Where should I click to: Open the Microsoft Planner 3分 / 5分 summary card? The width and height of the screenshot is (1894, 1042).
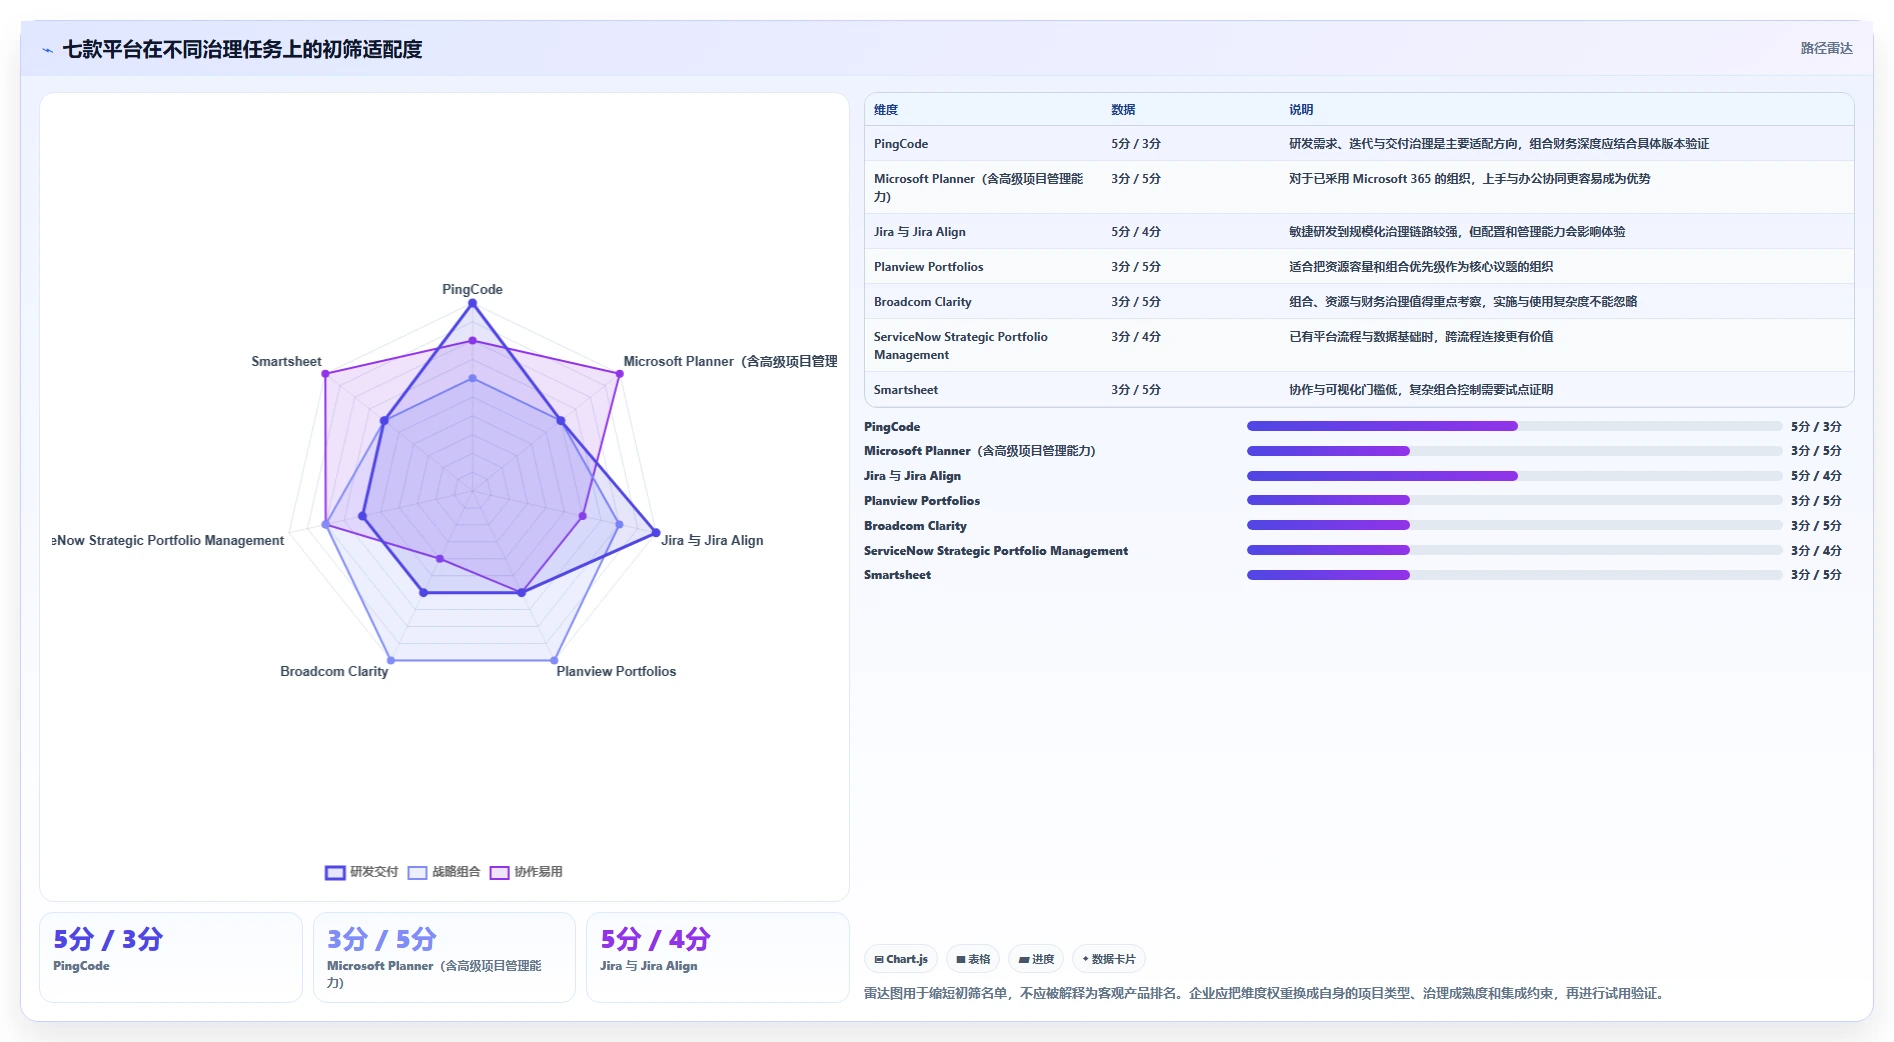coord(444,957)
